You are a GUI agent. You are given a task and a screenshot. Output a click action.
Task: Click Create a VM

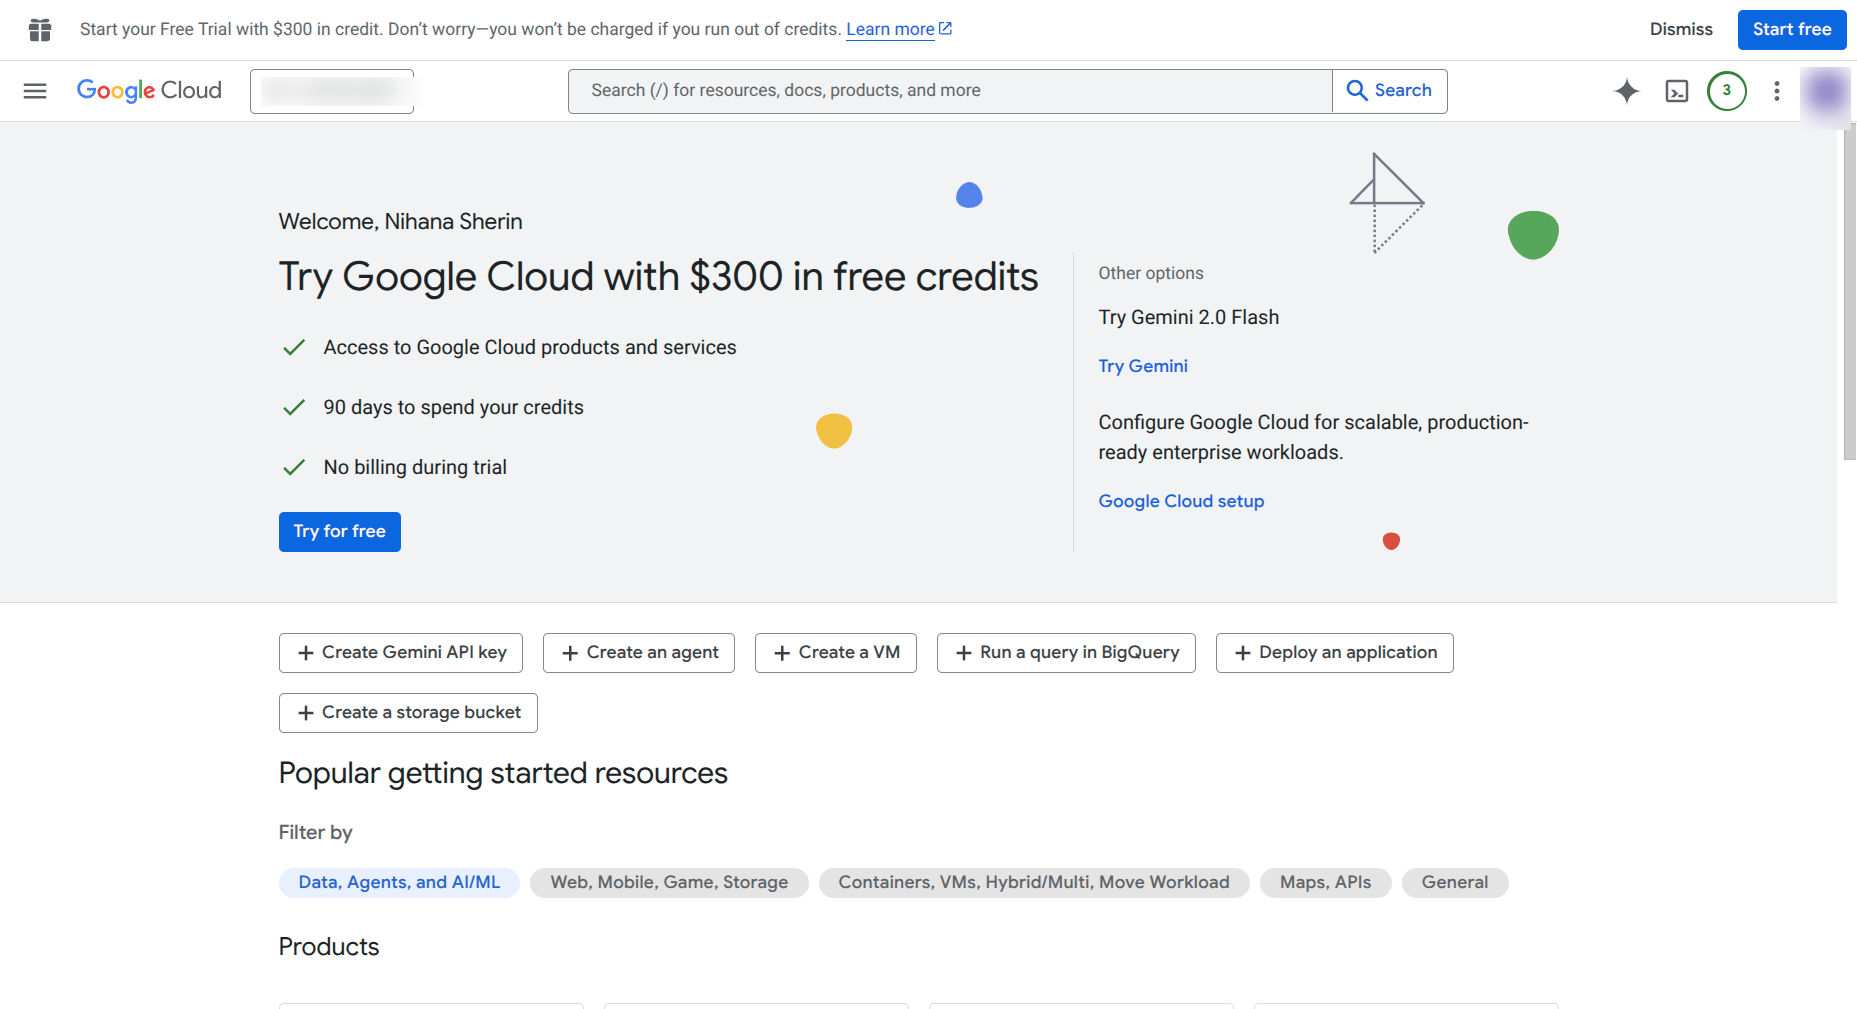(x=836, y=653)
